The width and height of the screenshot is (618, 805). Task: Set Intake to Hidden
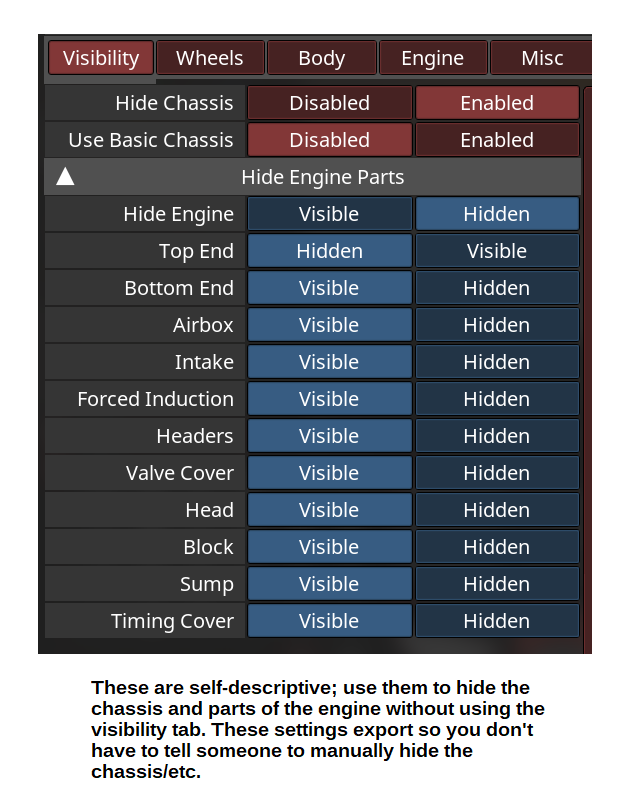(497, 362)
